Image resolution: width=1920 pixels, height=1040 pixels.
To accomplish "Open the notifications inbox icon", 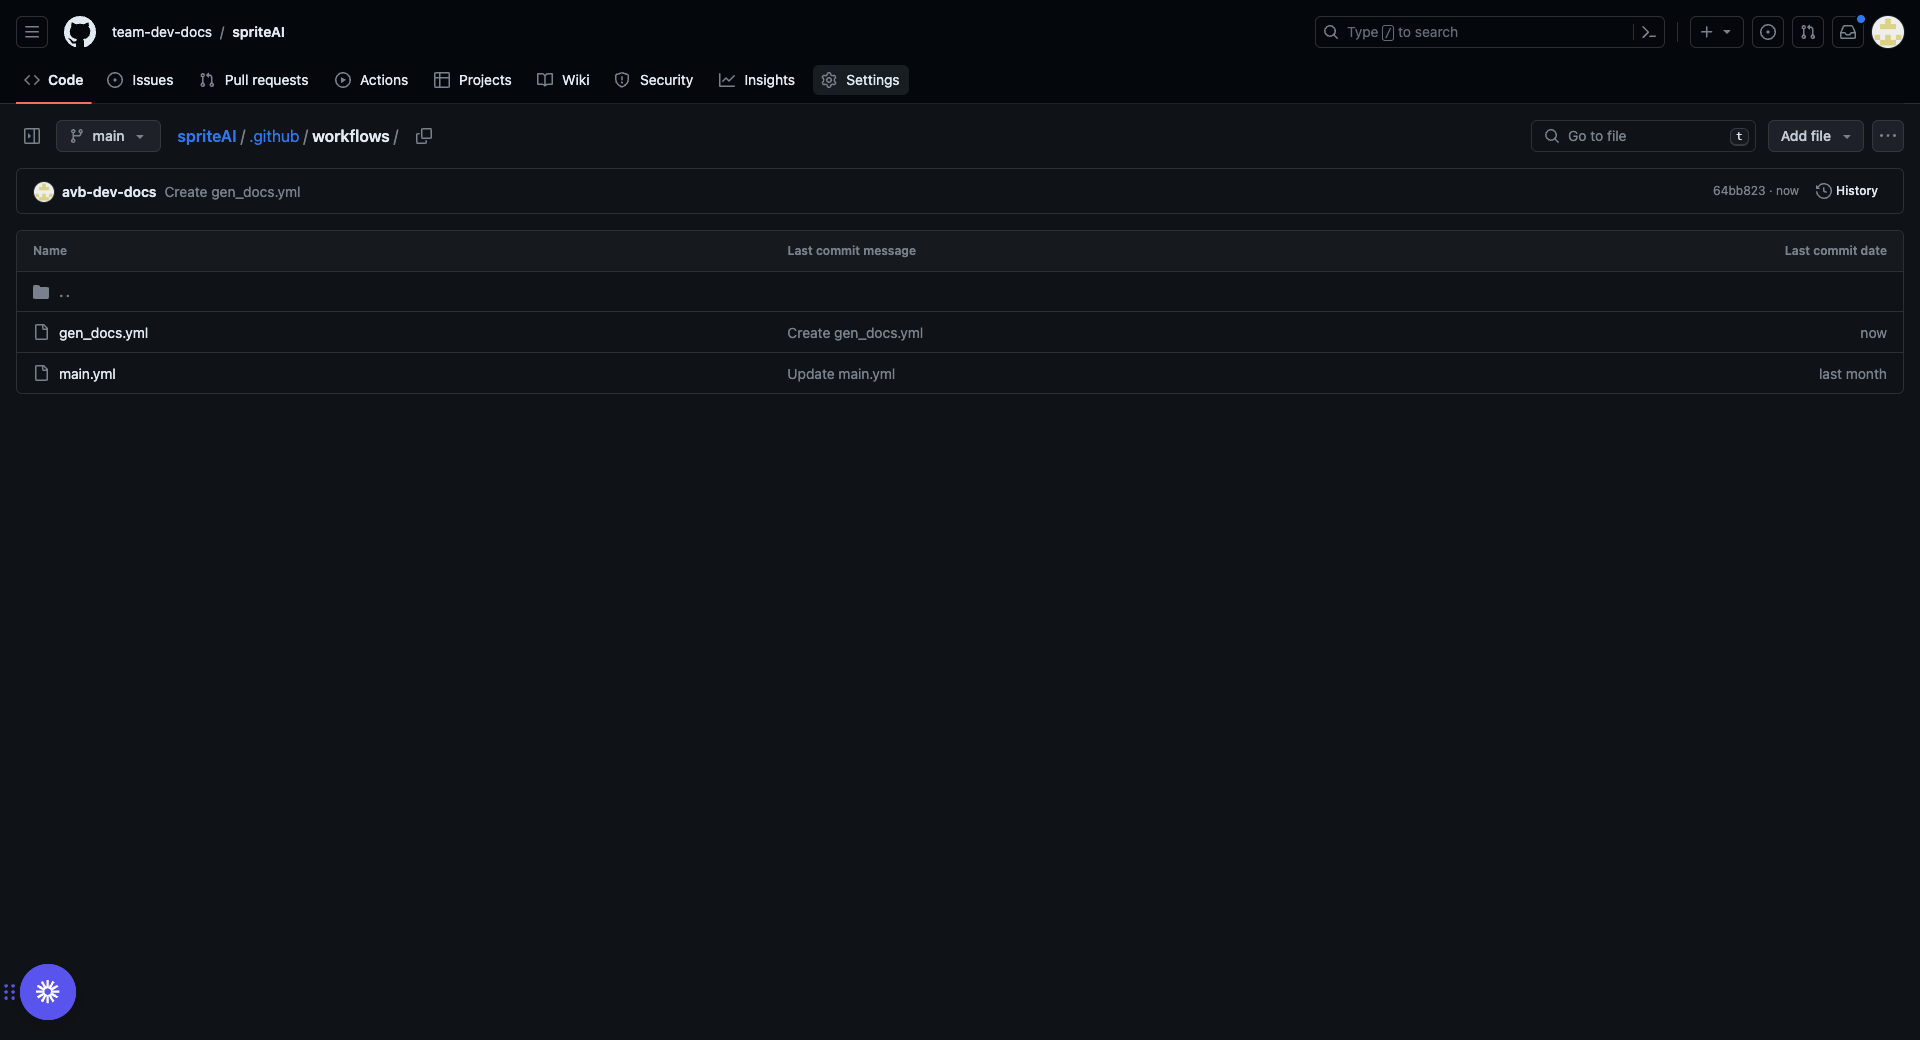I will tap(1848, 32).
